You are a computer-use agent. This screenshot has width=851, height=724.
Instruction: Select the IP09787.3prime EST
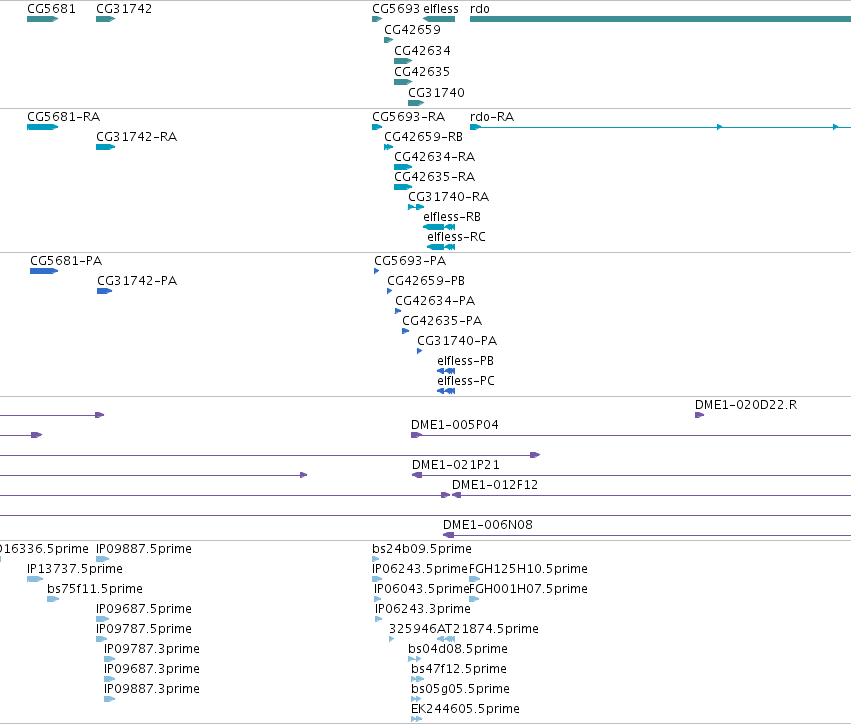click(110, 659)
